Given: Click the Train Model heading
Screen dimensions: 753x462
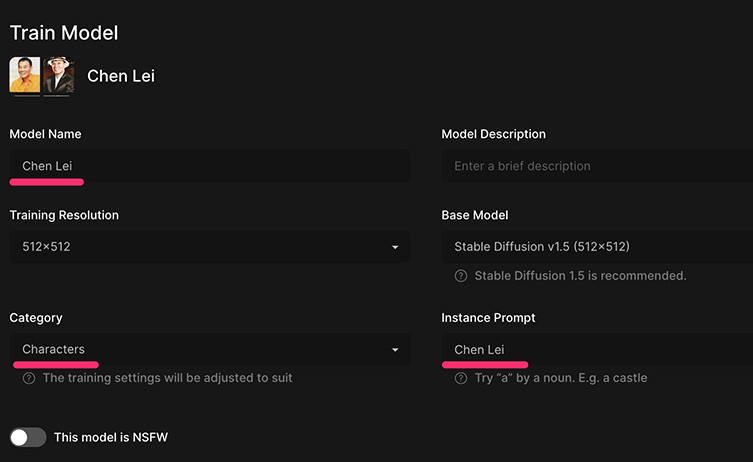Looking at the screenshot, I should tap(64, 33).
